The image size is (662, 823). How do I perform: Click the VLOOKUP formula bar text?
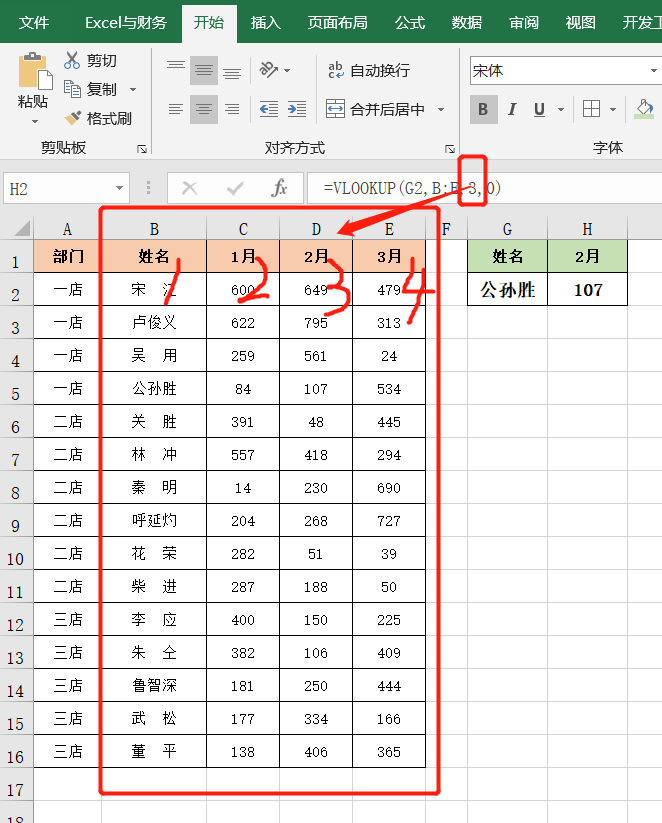click(x=412, y=188)
